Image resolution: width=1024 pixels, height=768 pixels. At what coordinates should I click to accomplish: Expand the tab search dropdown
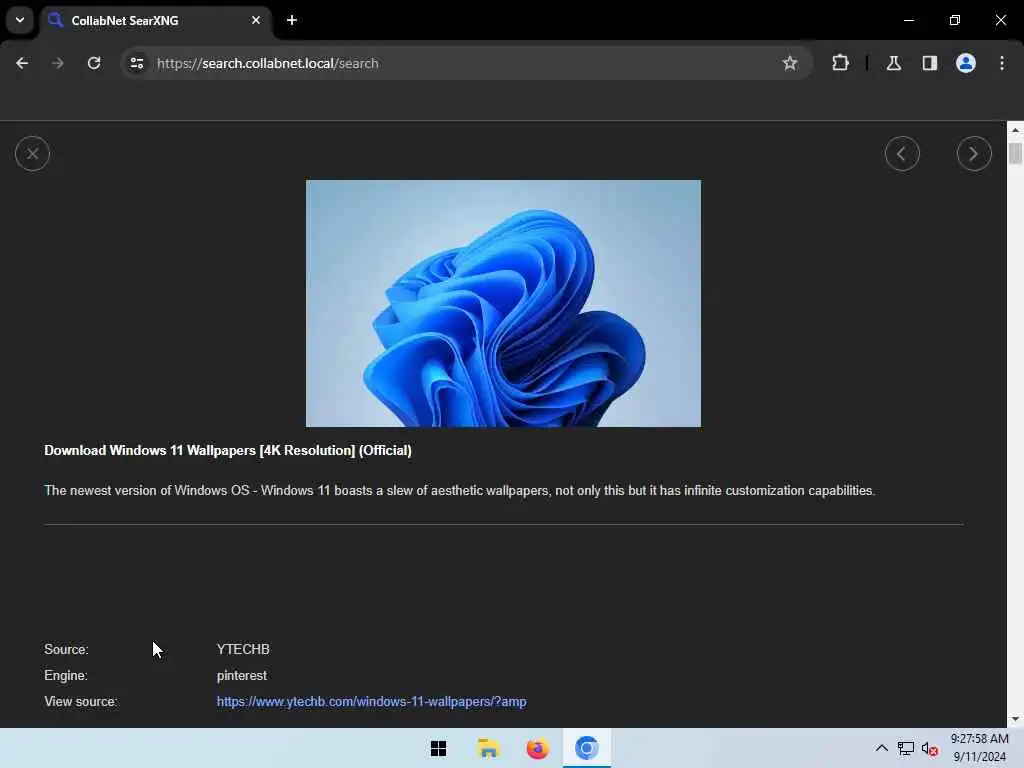click(x=20, y=20)
